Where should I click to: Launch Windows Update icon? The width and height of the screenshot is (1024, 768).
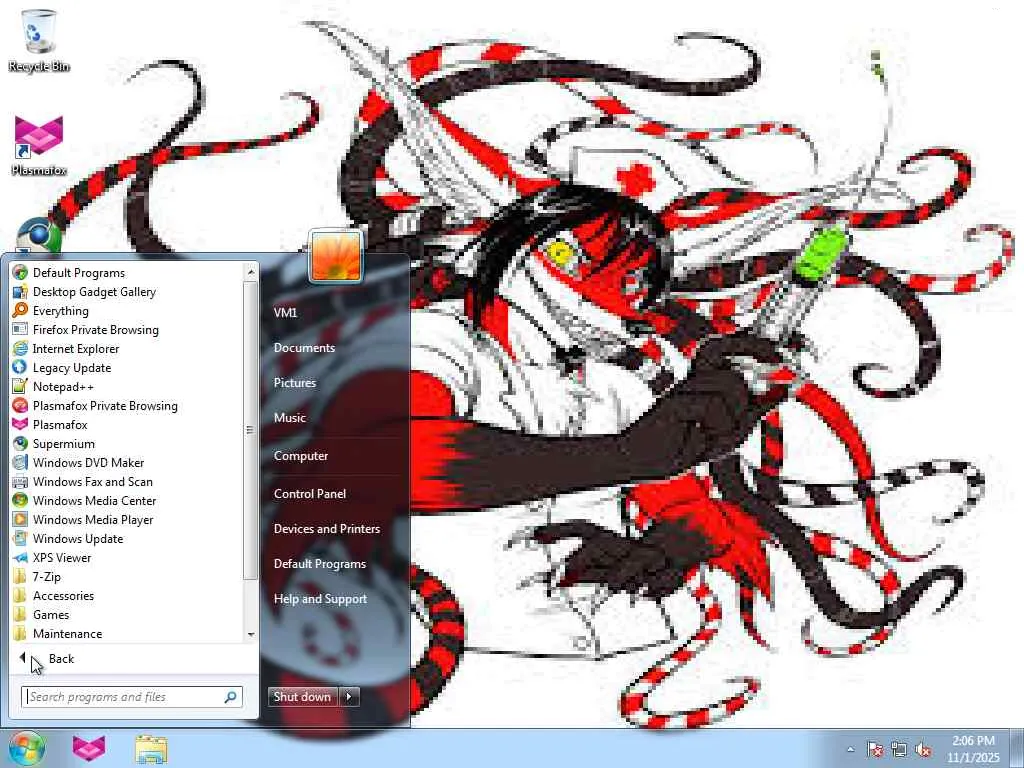pyautogui.click(x=20, y=538)
